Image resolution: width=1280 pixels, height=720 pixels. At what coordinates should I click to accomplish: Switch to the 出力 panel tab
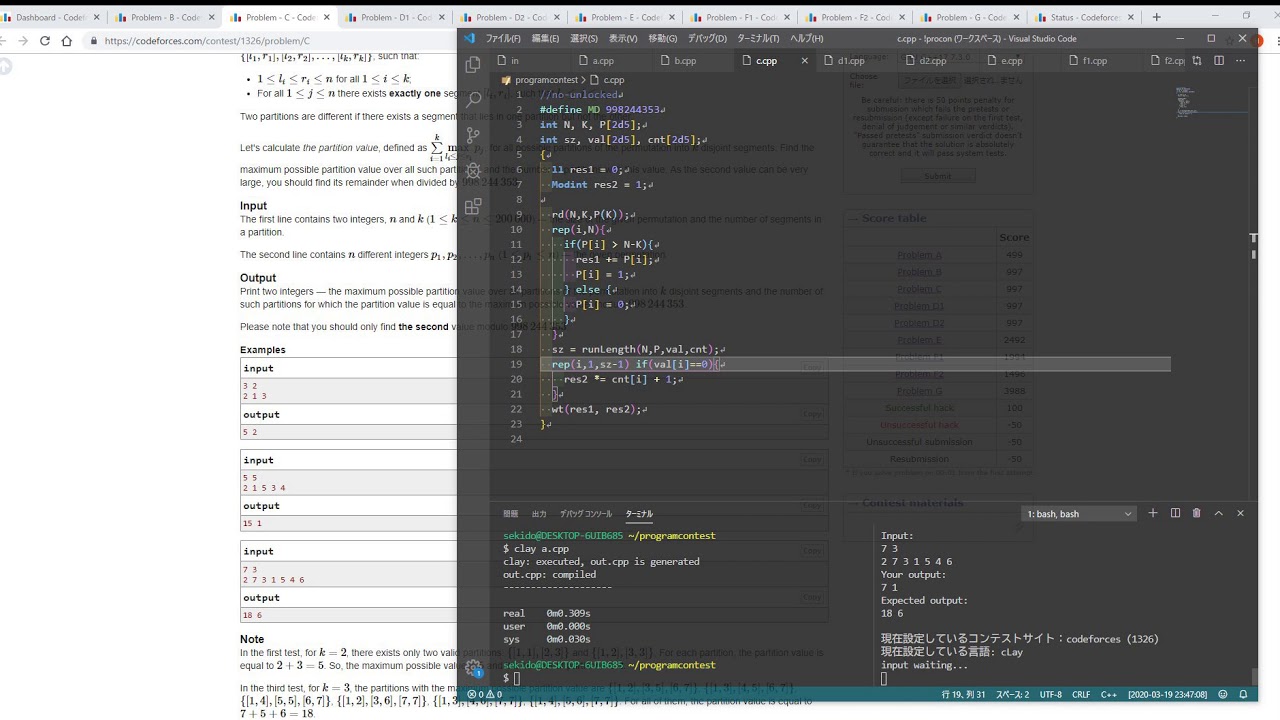539,514
